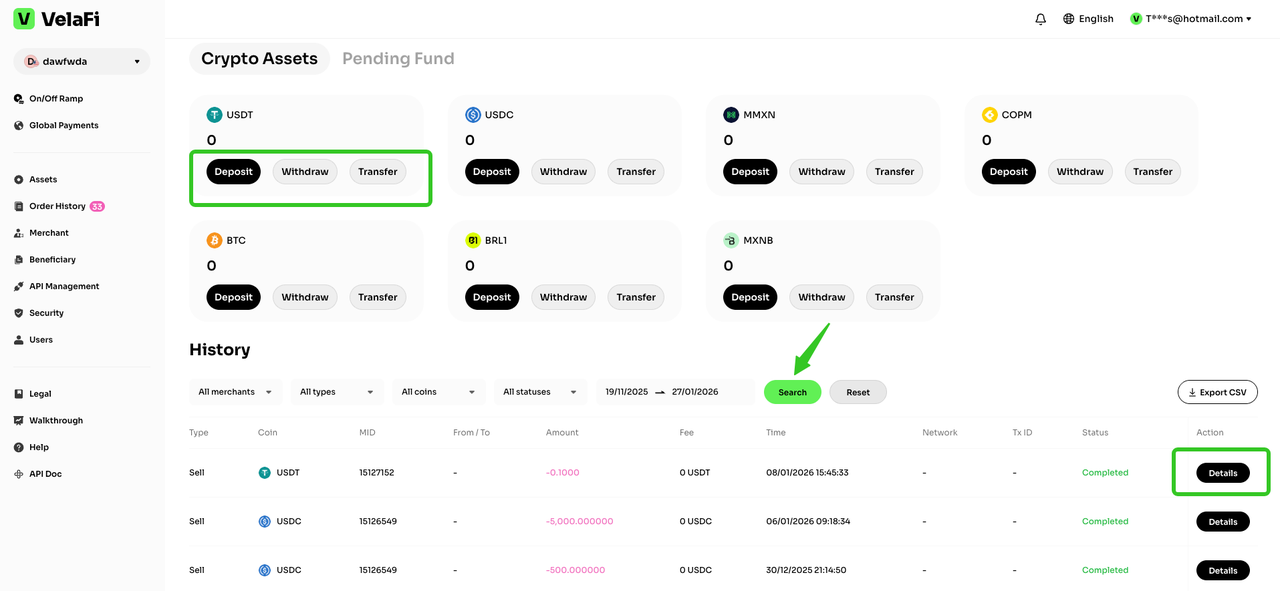This screenshot has height=591, width=1280.
Task: Open the All coins filter dropdown
Action: [437, 392]
